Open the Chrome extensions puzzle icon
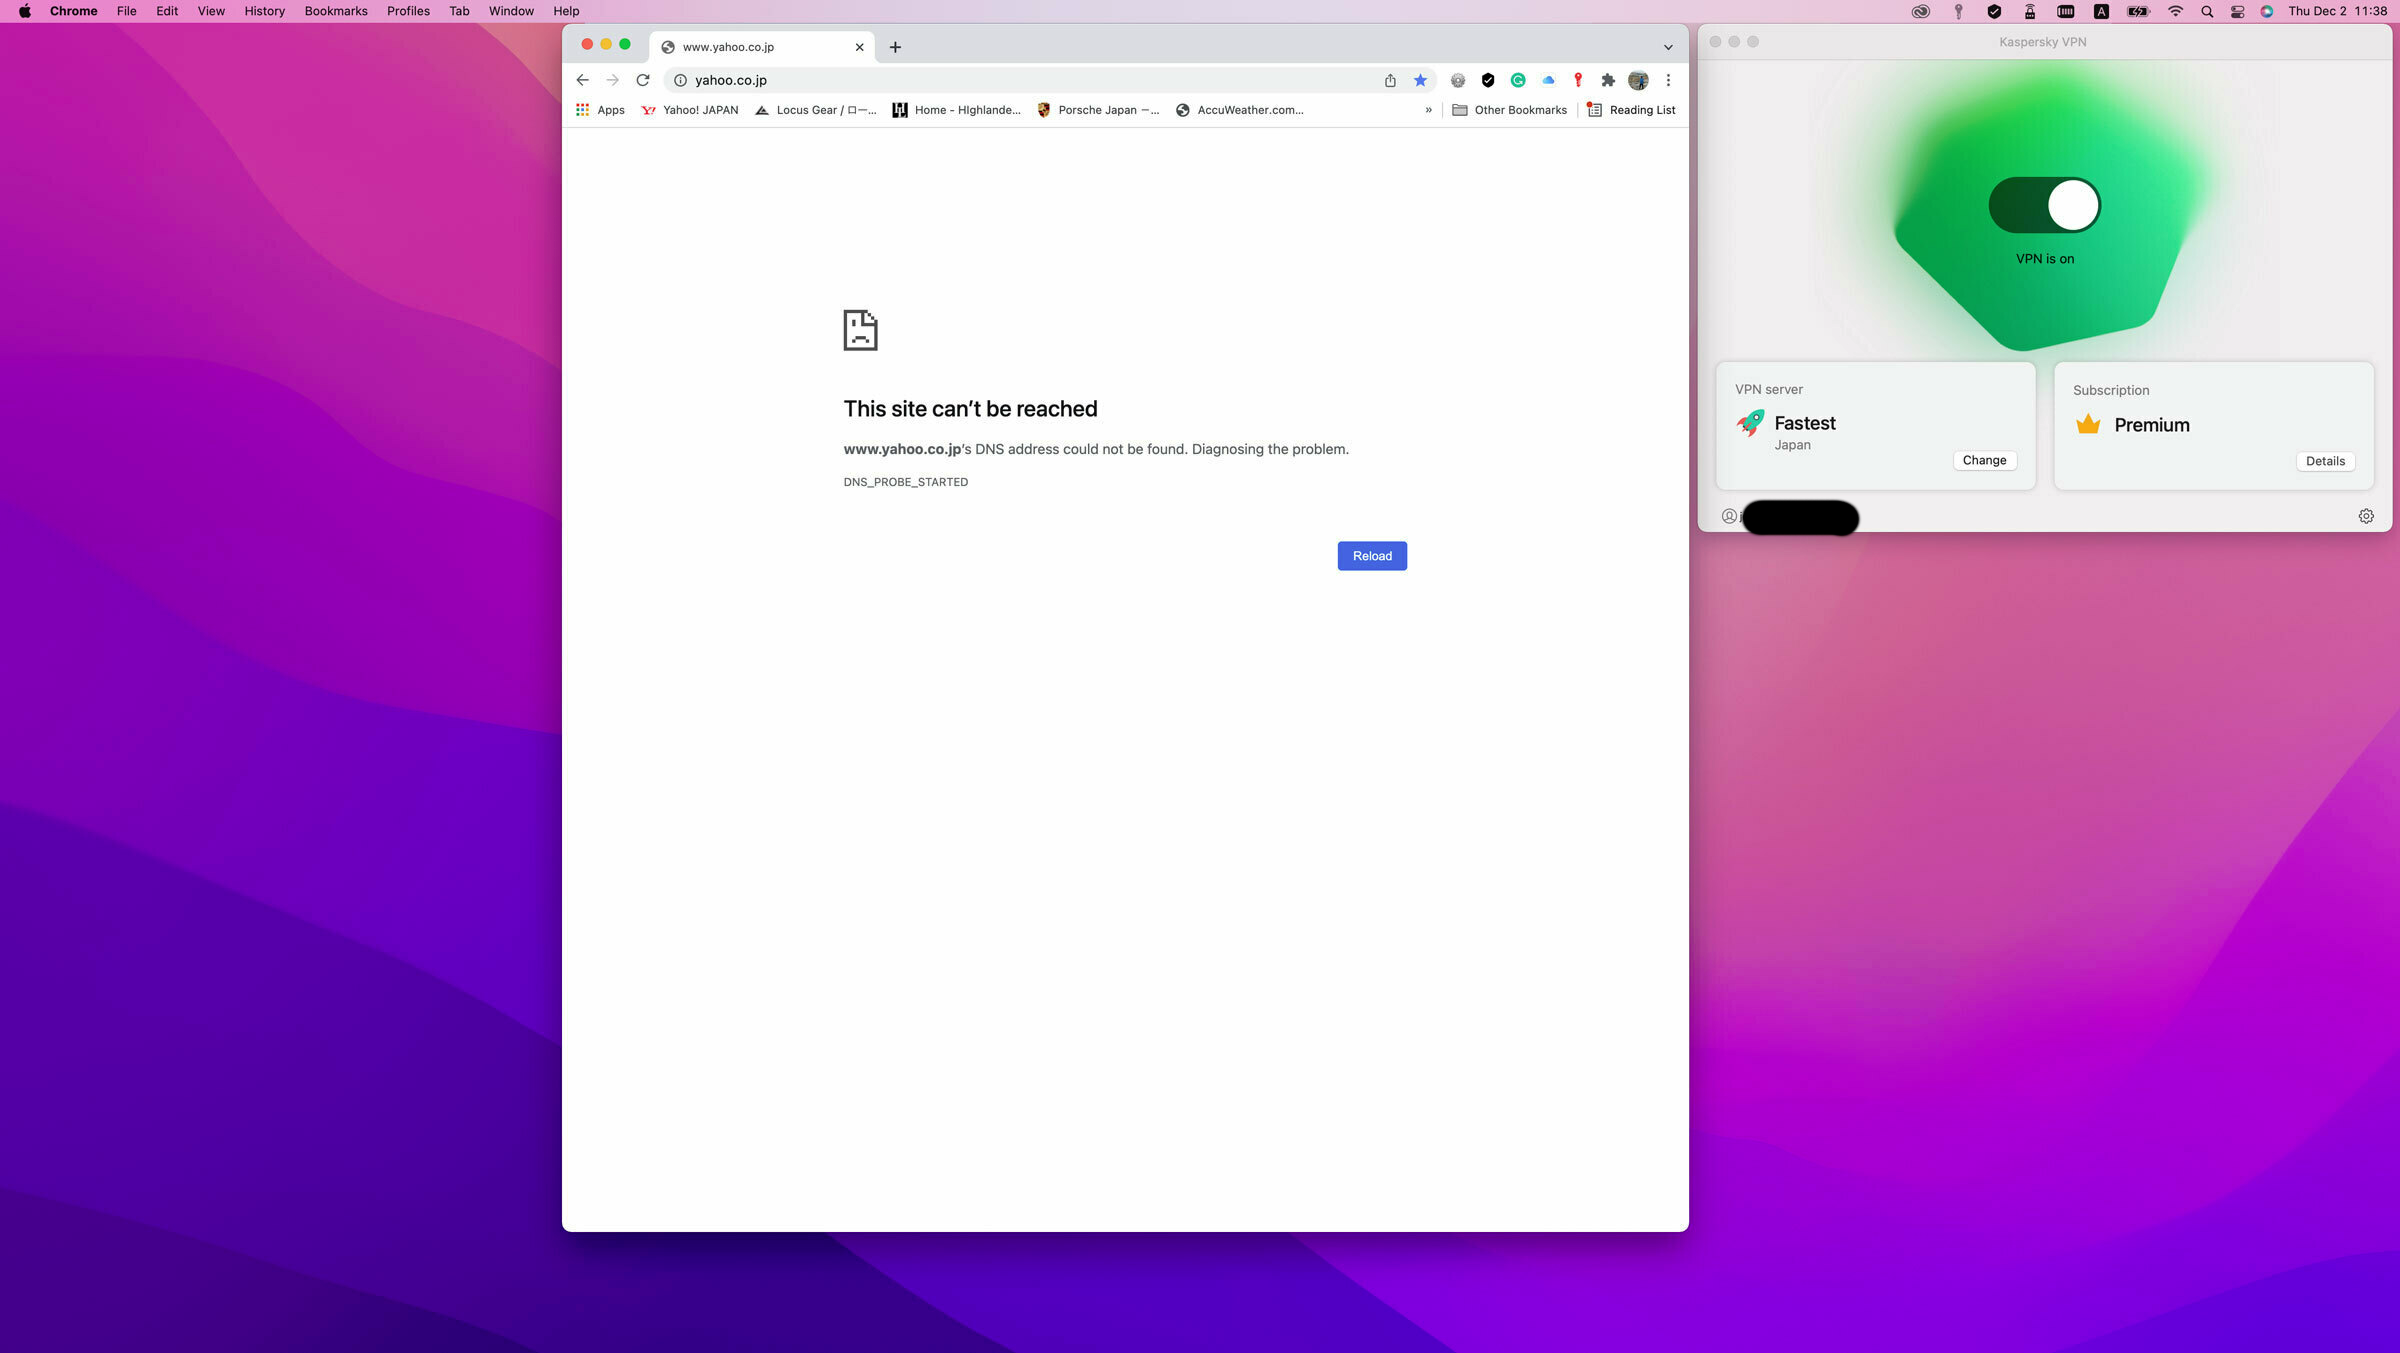This screenshot has width=2400, height=1353. pos(1608,80)
